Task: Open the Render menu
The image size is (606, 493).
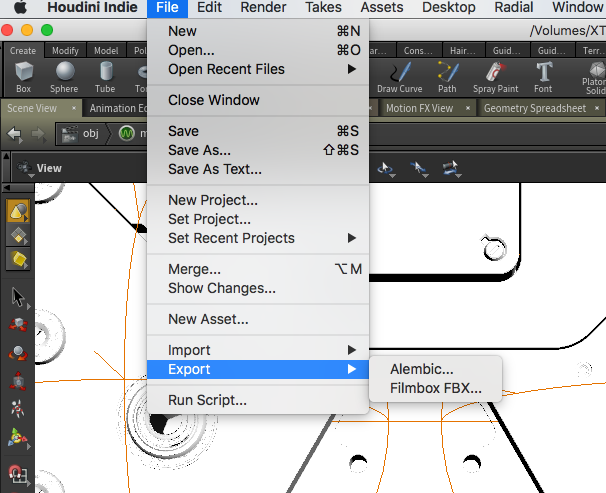Action: pos(263,7)
